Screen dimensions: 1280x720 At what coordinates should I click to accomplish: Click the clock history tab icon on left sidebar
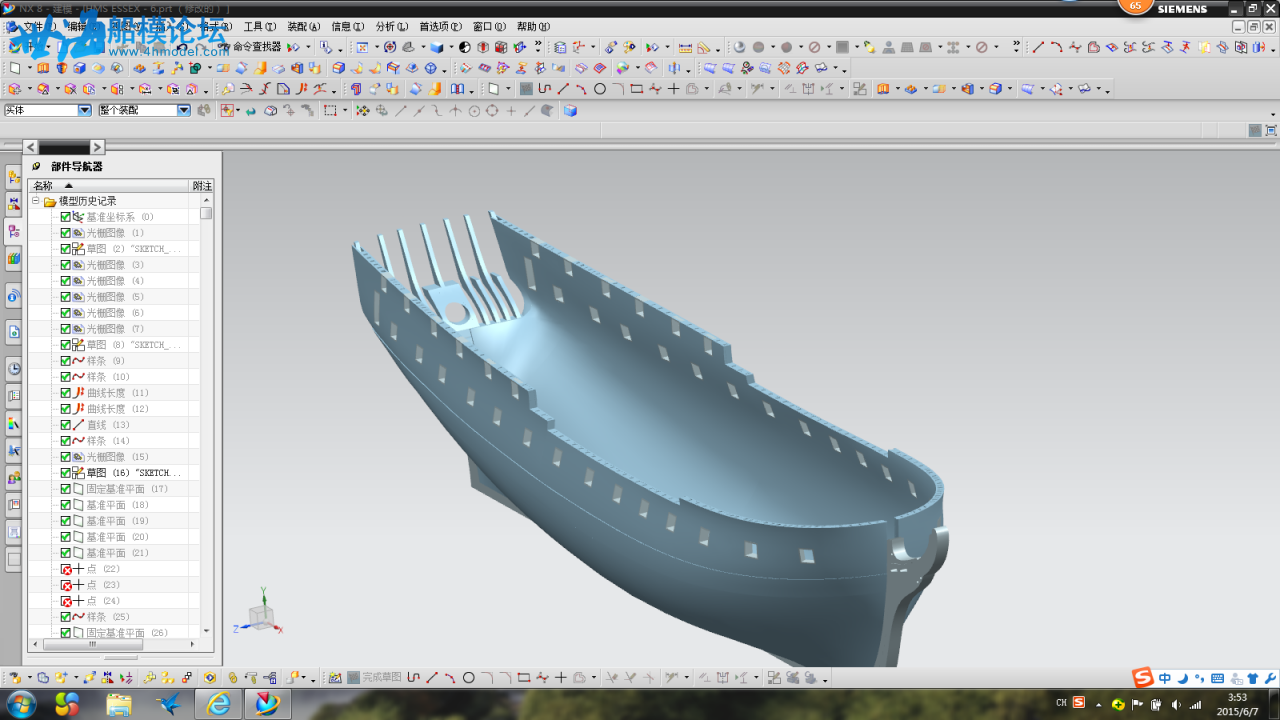click(x=14, y=368)
